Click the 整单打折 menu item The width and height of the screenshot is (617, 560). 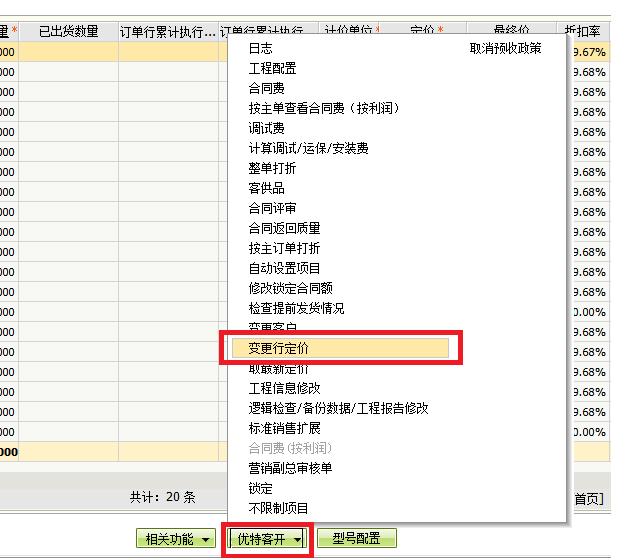tap(272, 168)
